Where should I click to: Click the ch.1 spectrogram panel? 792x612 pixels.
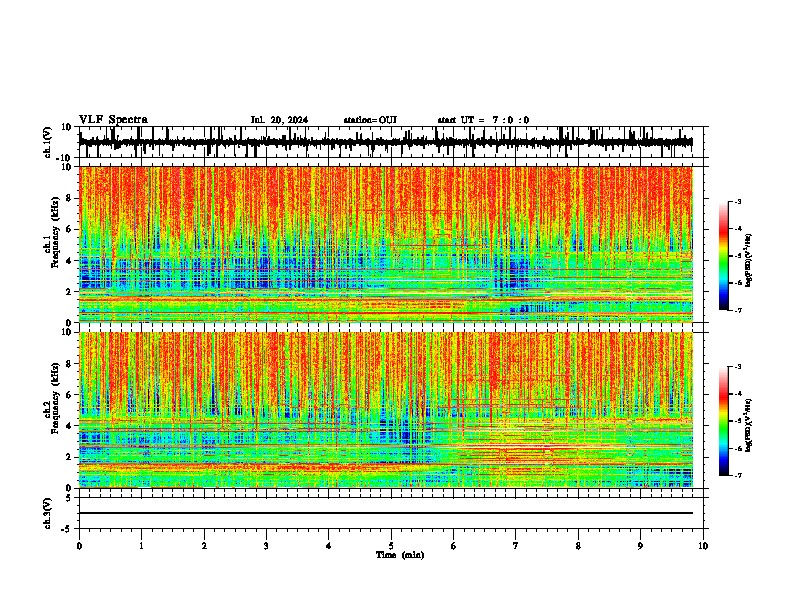[x=385, y=244]
